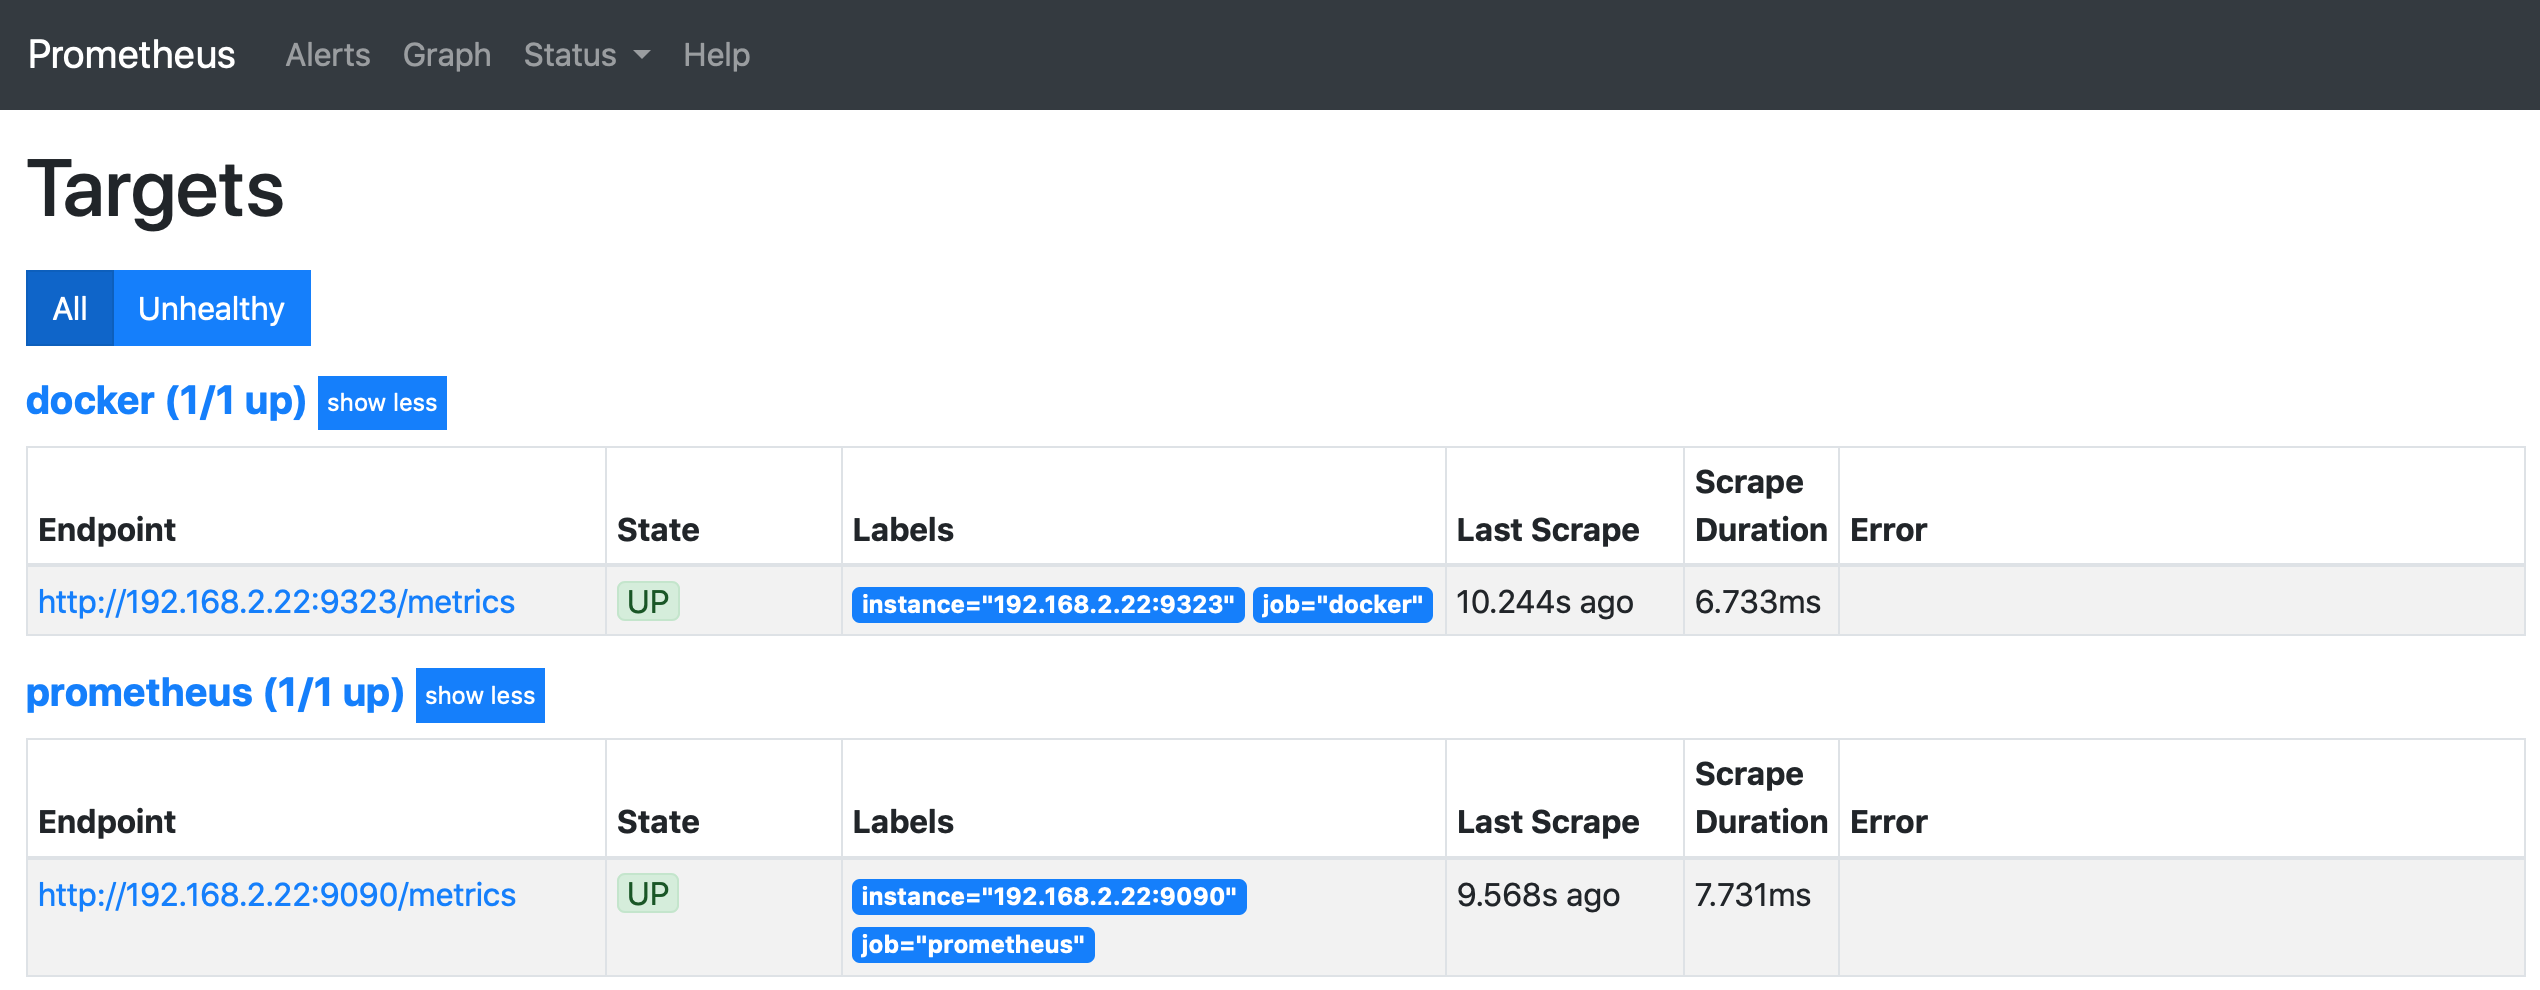
Task: Select the 9.568s ago last scrape value
Action: coord(1538,895)
